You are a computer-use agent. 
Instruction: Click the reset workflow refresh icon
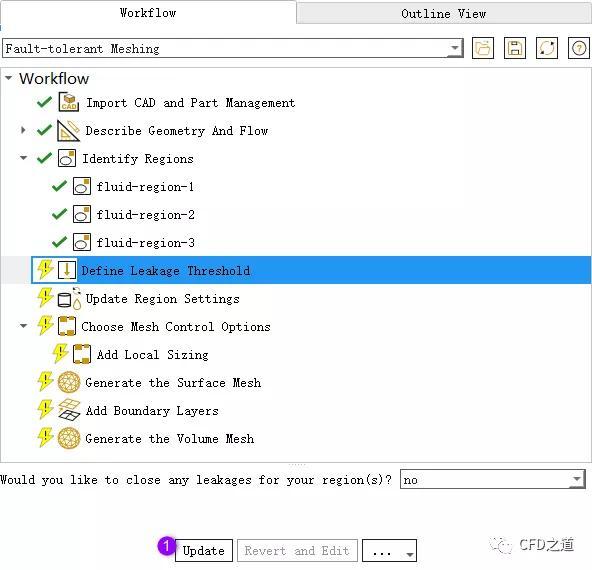547,48
